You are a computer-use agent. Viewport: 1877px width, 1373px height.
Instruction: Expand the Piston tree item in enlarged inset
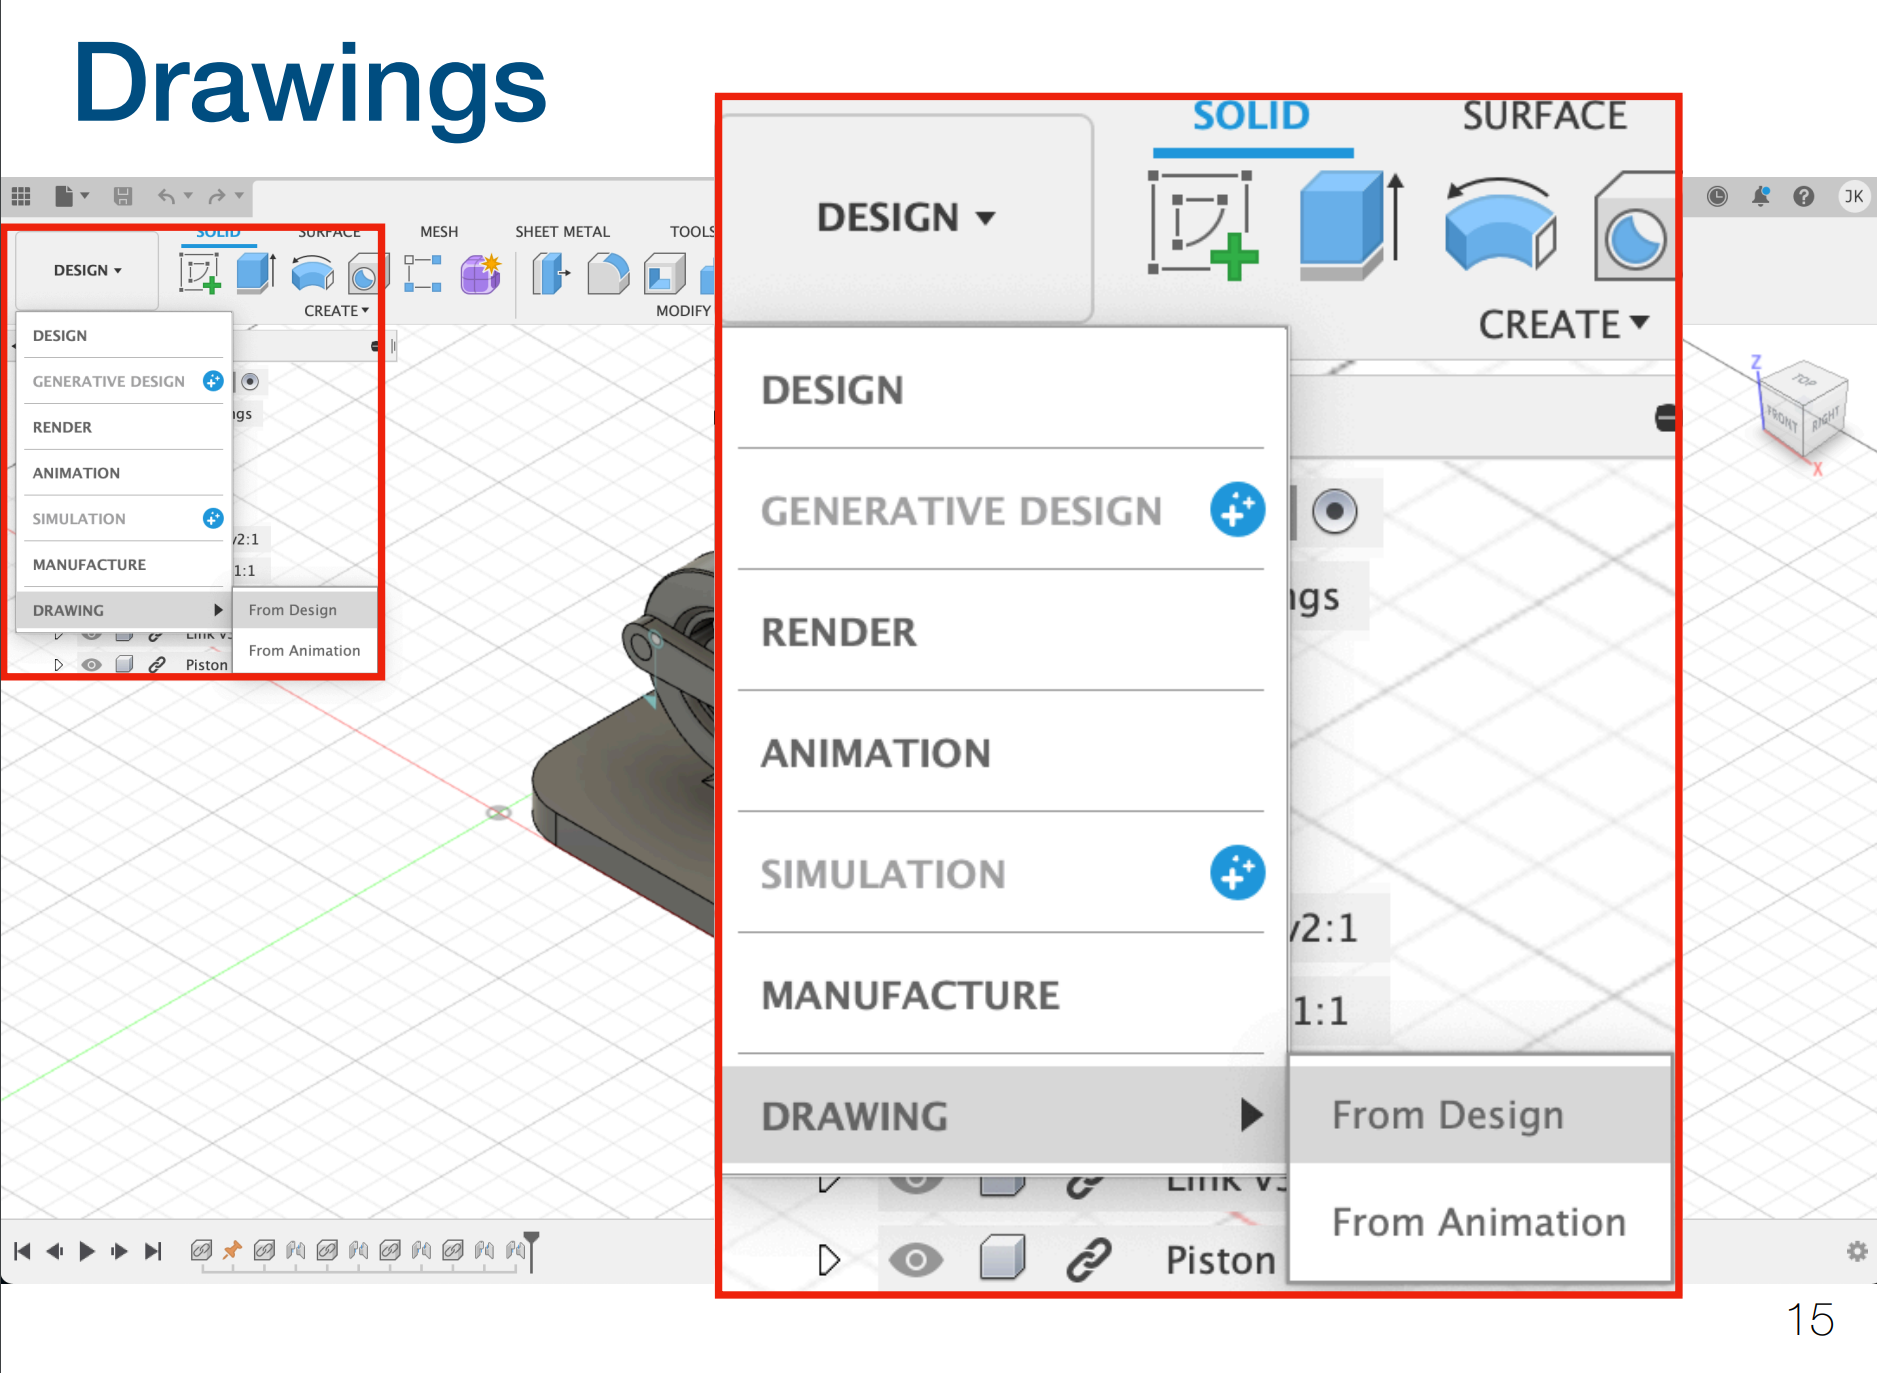(828, 1259)
